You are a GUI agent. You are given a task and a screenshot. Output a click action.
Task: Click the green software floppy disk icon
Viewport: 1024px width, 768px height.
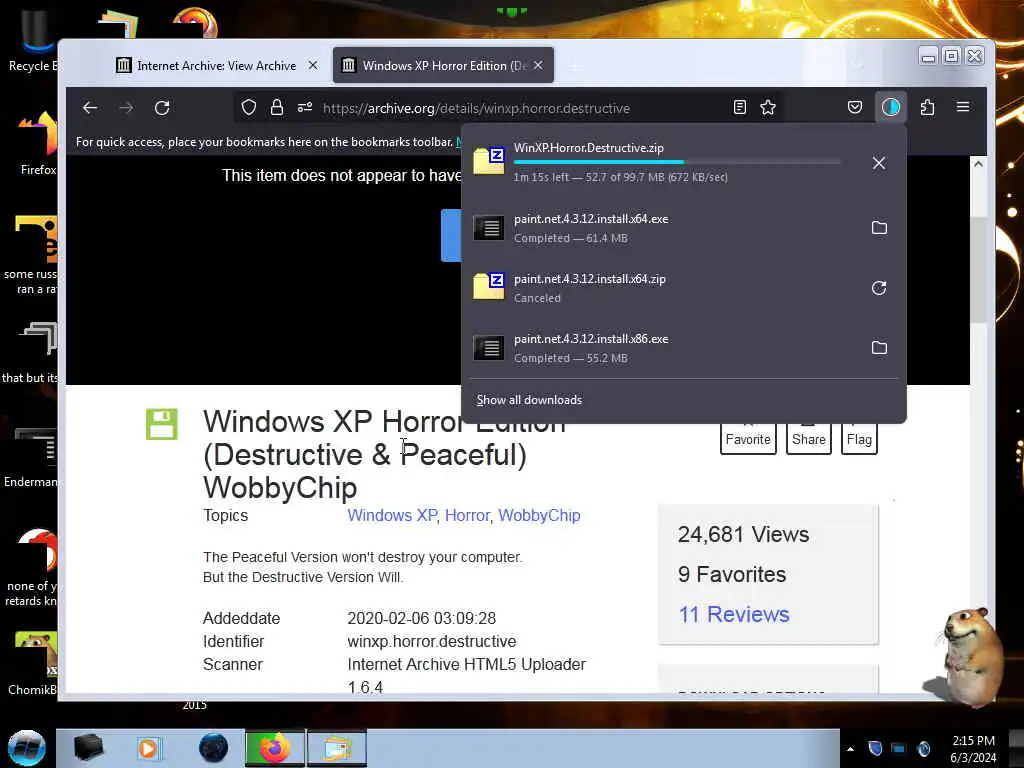pos(161,424)
